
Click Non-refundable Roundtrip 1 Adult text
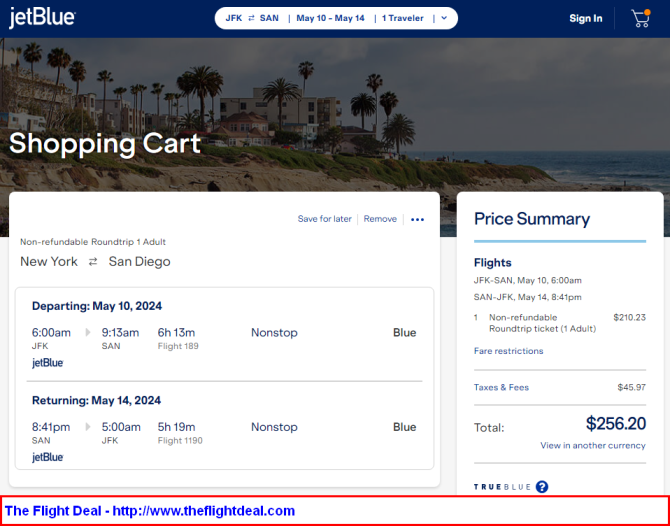93,242
